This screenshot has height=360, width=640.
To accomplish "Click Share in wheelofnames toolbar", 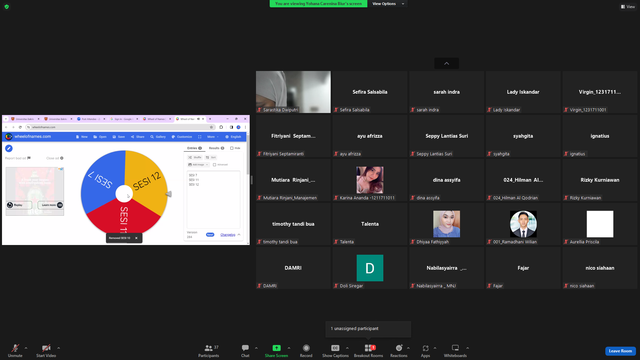I will pyautogui.click(x=138, y=137).
